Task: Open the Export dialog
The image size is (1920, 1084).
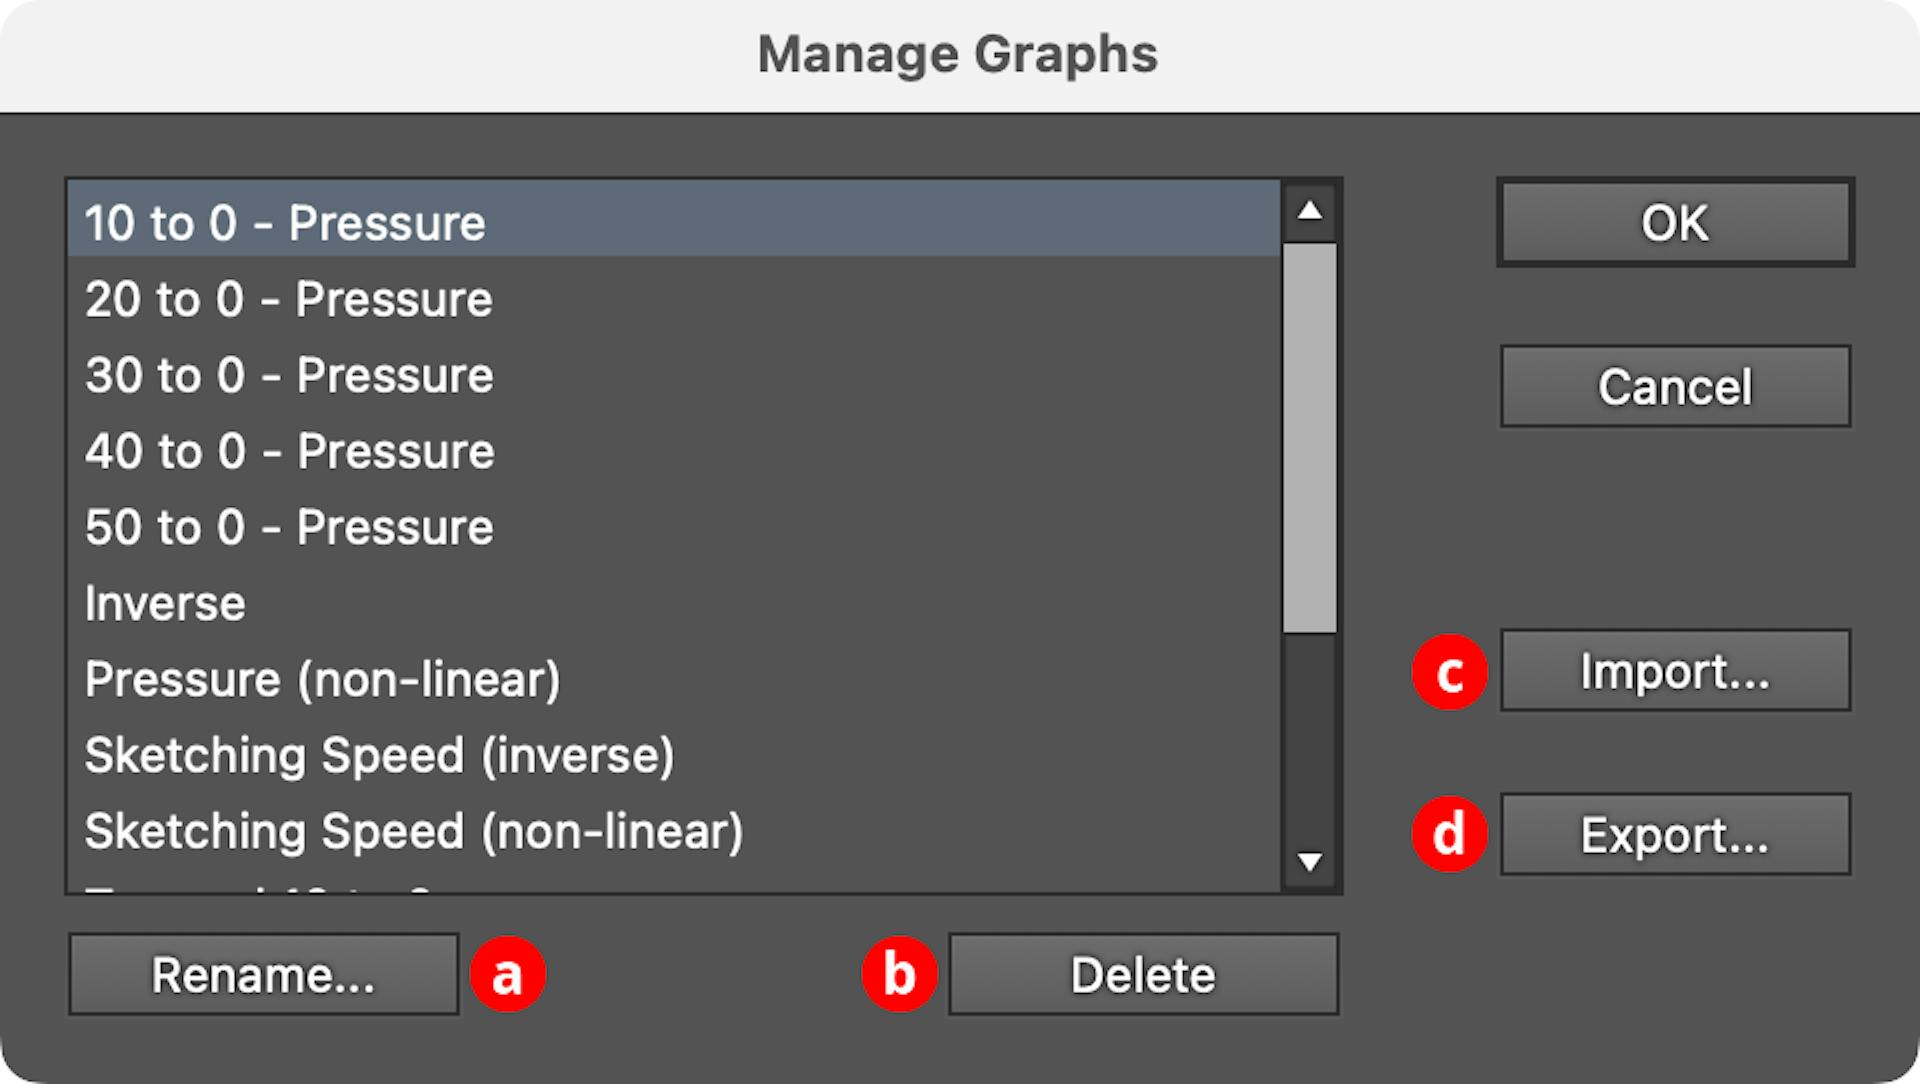Action: click(x=1674, y=834)
